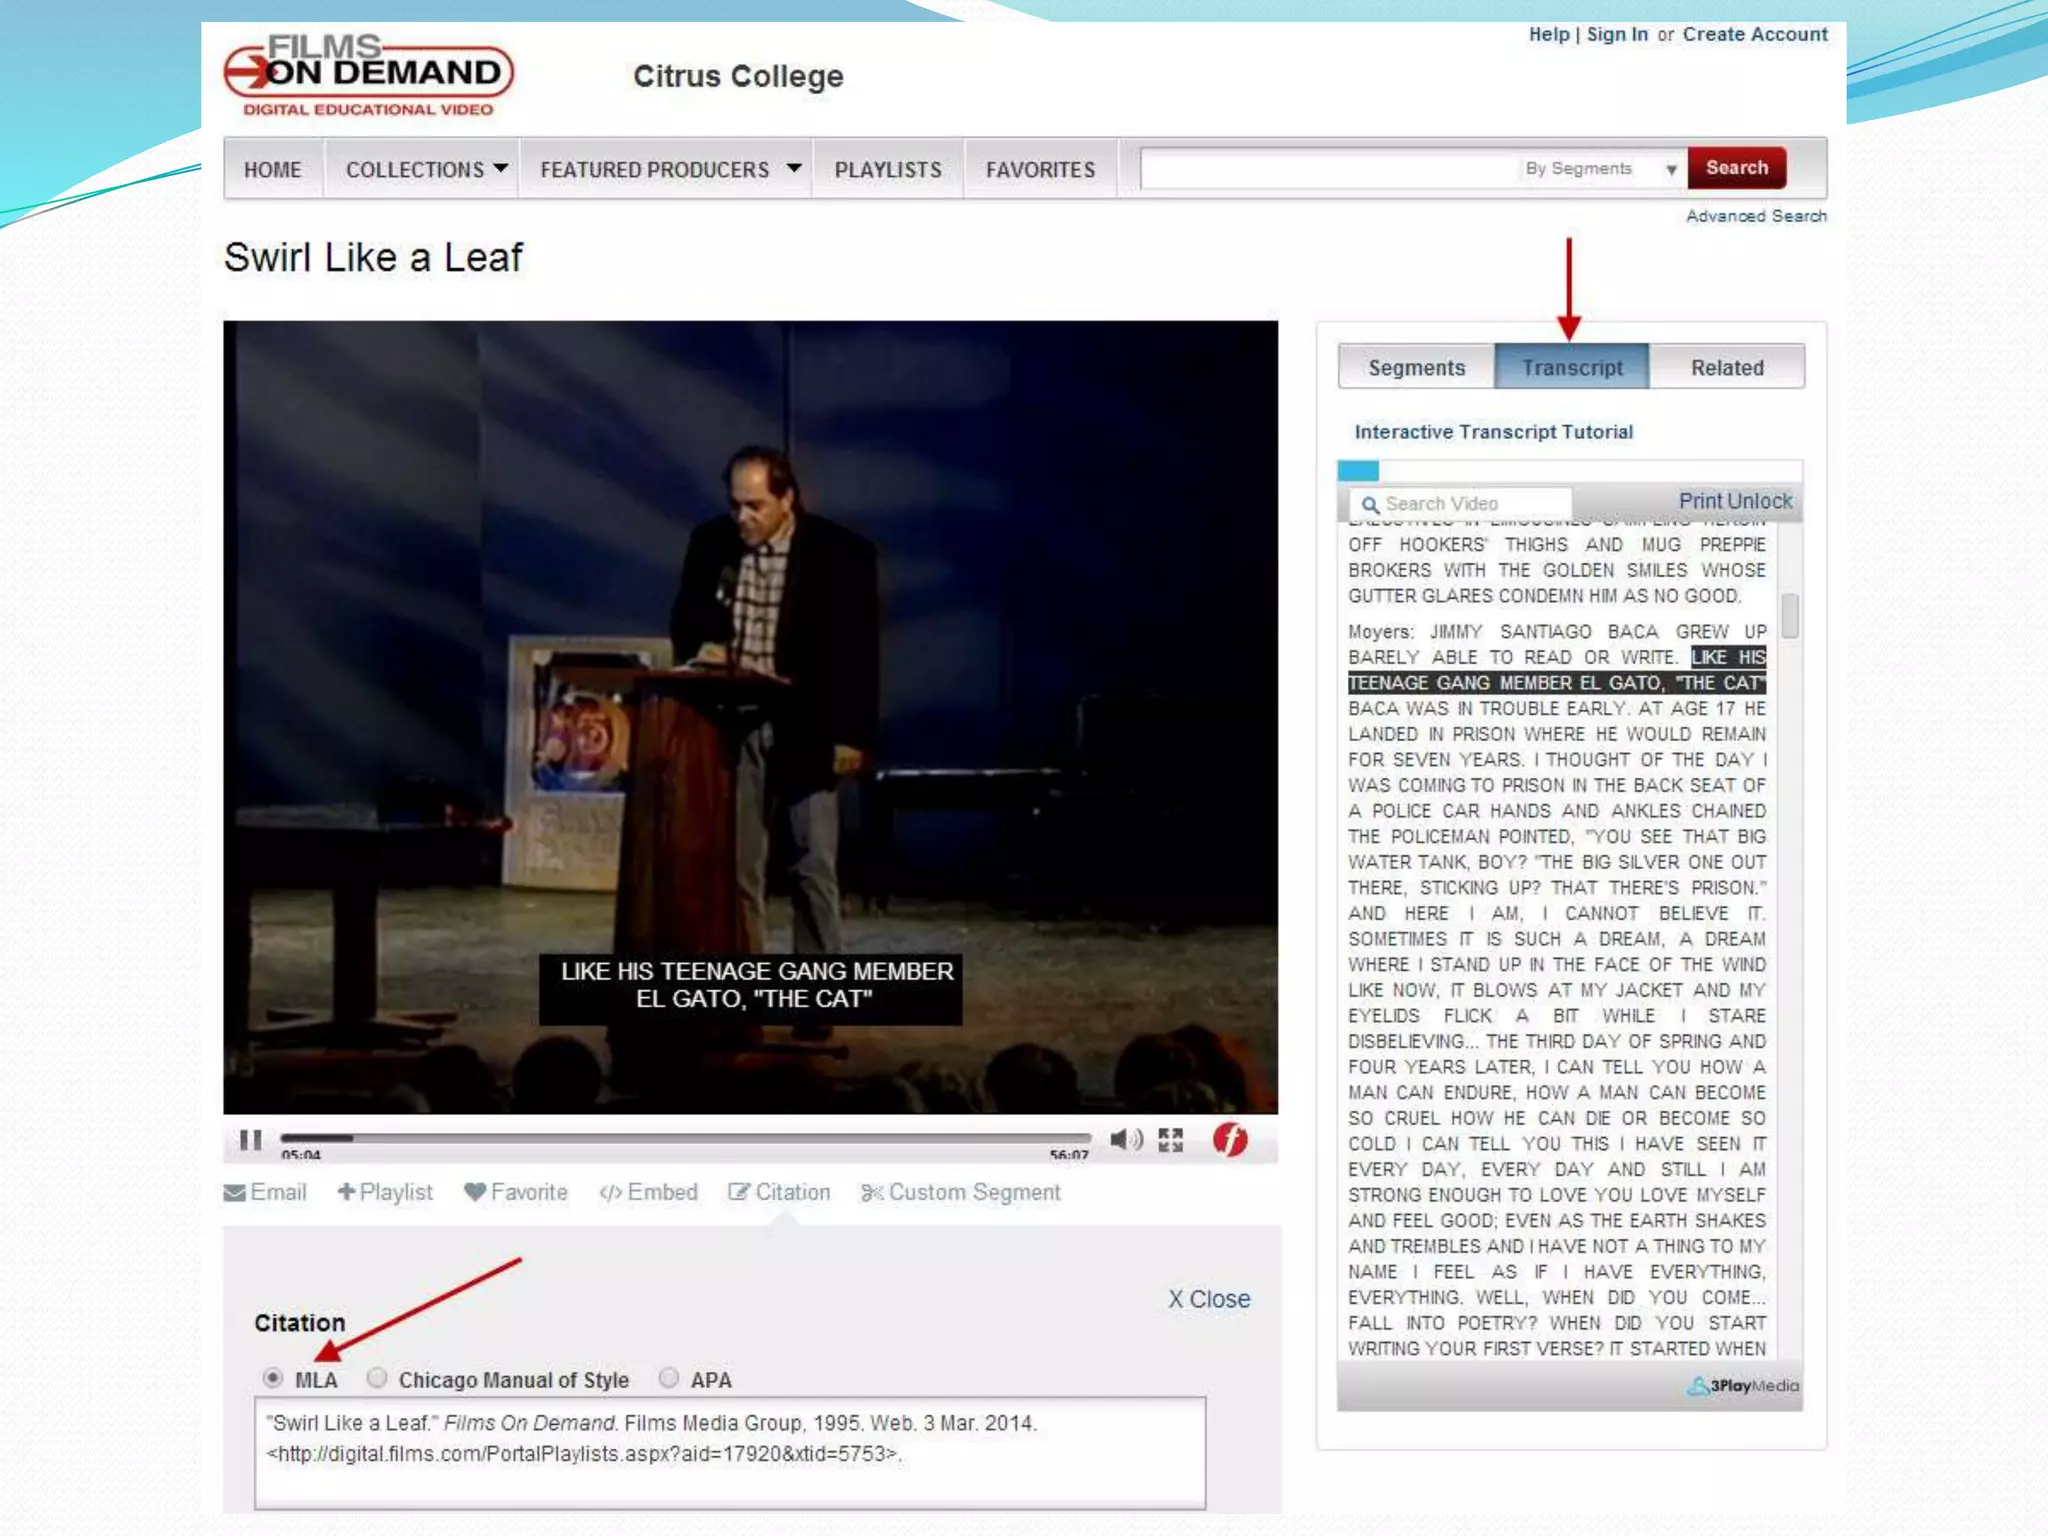Image resolution: width=2048 pixels, height=1536 pixels.
Task: Select the APA citation style
Action: [669, 1378]
